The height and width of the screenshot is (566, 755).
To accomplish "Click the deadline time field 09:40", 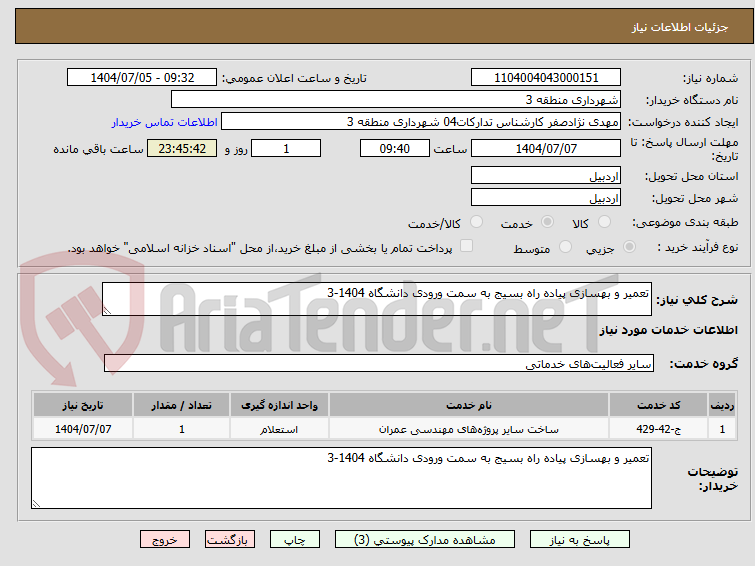I will tap(395, 148).
